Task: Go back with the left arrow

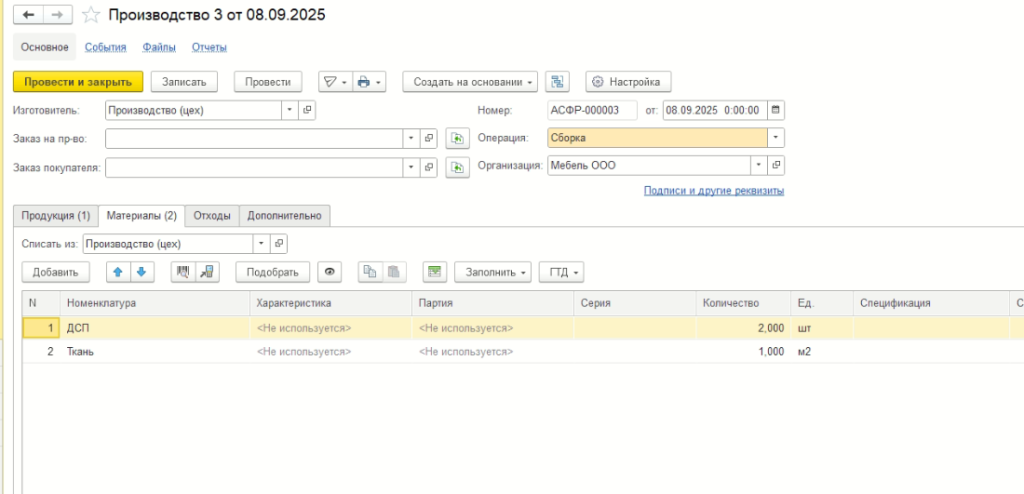Action: (29, 14)
